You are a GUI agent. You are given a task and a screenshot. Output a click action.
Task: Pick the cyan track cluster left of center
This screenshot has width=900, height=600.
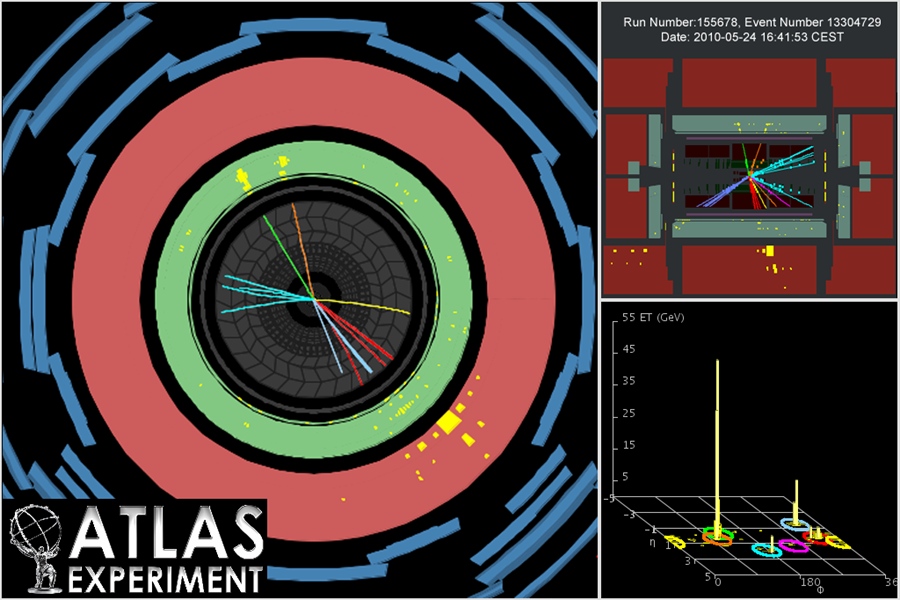(x=260, y=288)
